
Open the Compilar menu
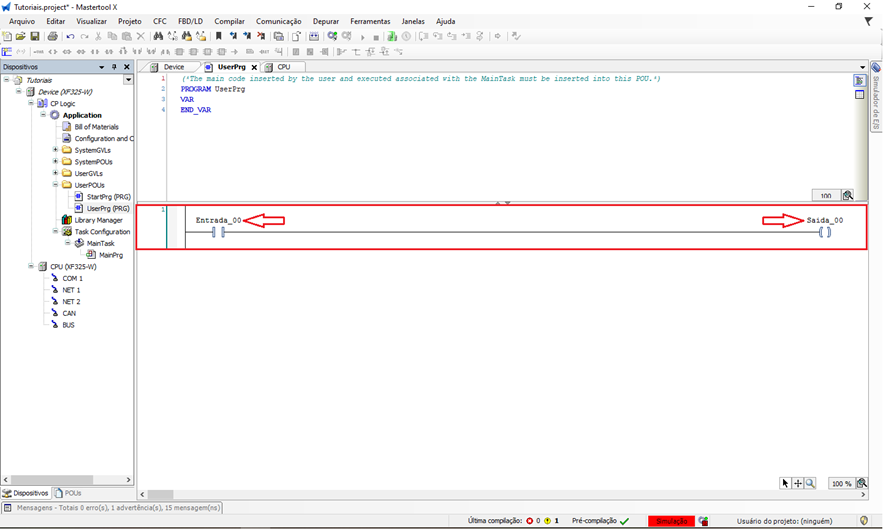pyautogui.click(x=229, y=21)
